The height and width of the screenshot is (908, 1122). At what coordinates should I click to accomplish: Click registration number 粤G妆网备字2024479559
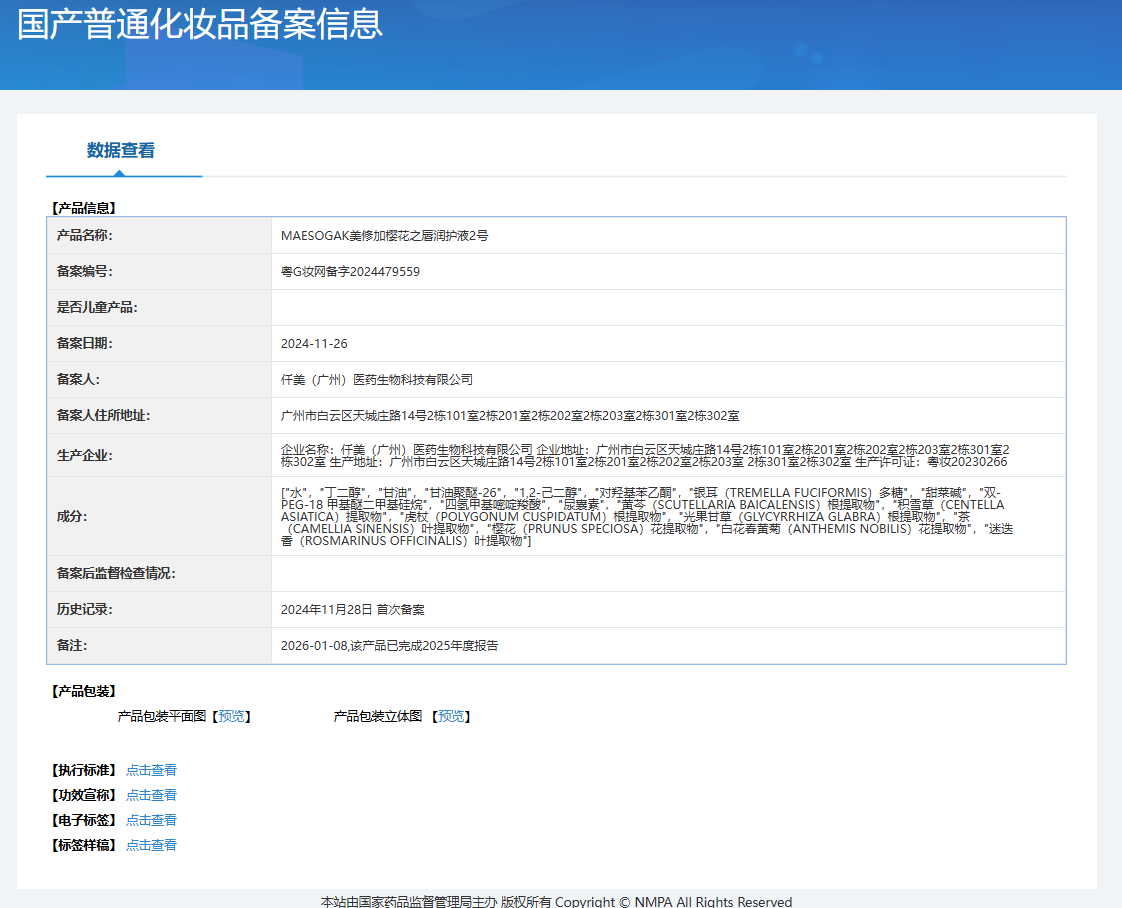[x=350, y=271]
